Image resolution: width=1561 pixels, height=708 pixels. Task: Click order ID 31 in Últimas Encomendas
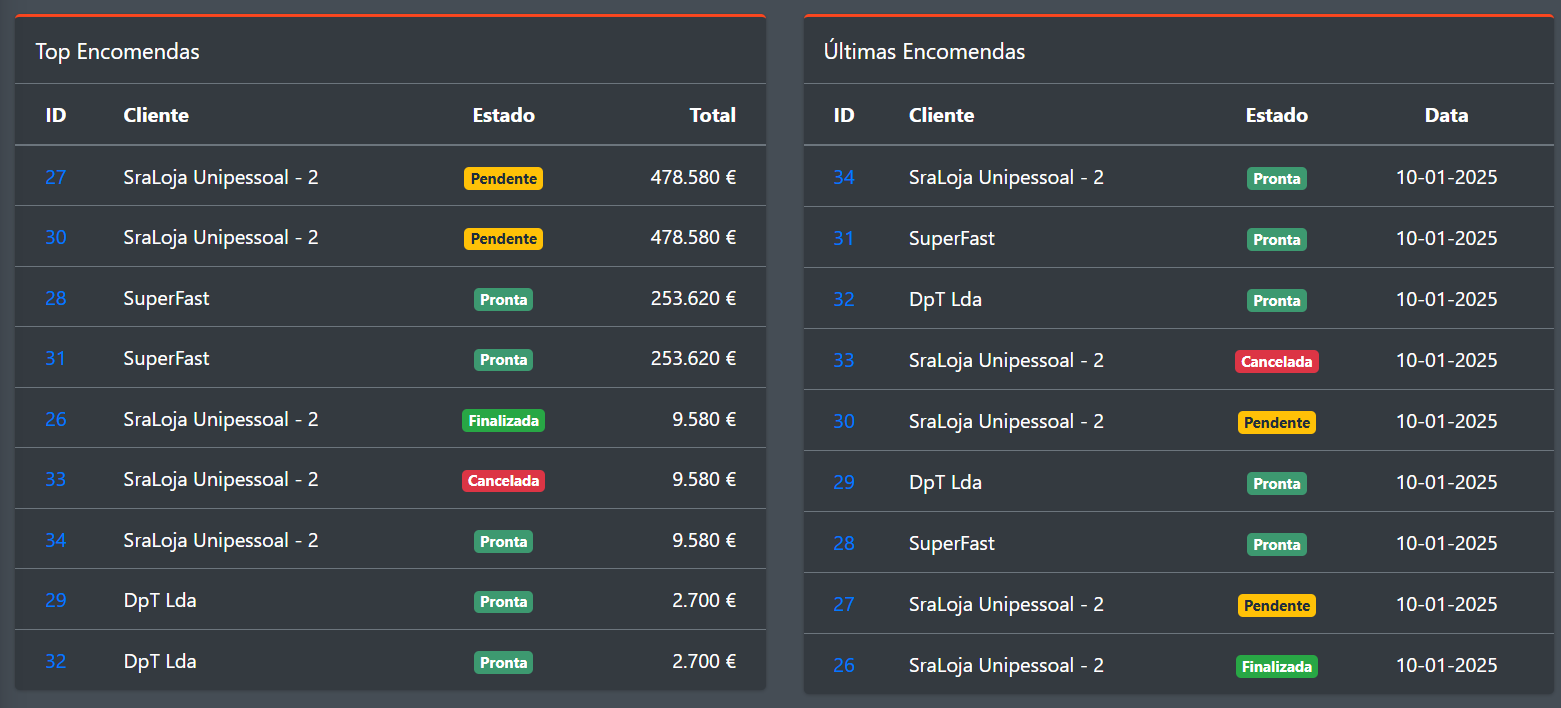point(844,238)
